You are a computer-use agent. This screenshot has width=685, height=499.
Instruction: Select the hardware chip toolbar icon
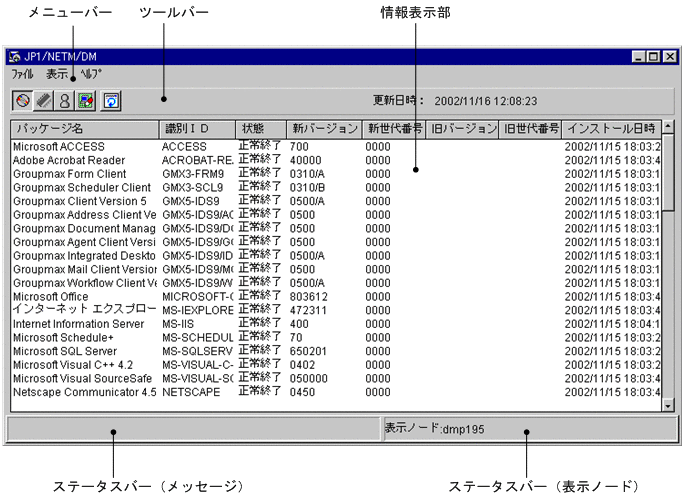click(43, 101)
